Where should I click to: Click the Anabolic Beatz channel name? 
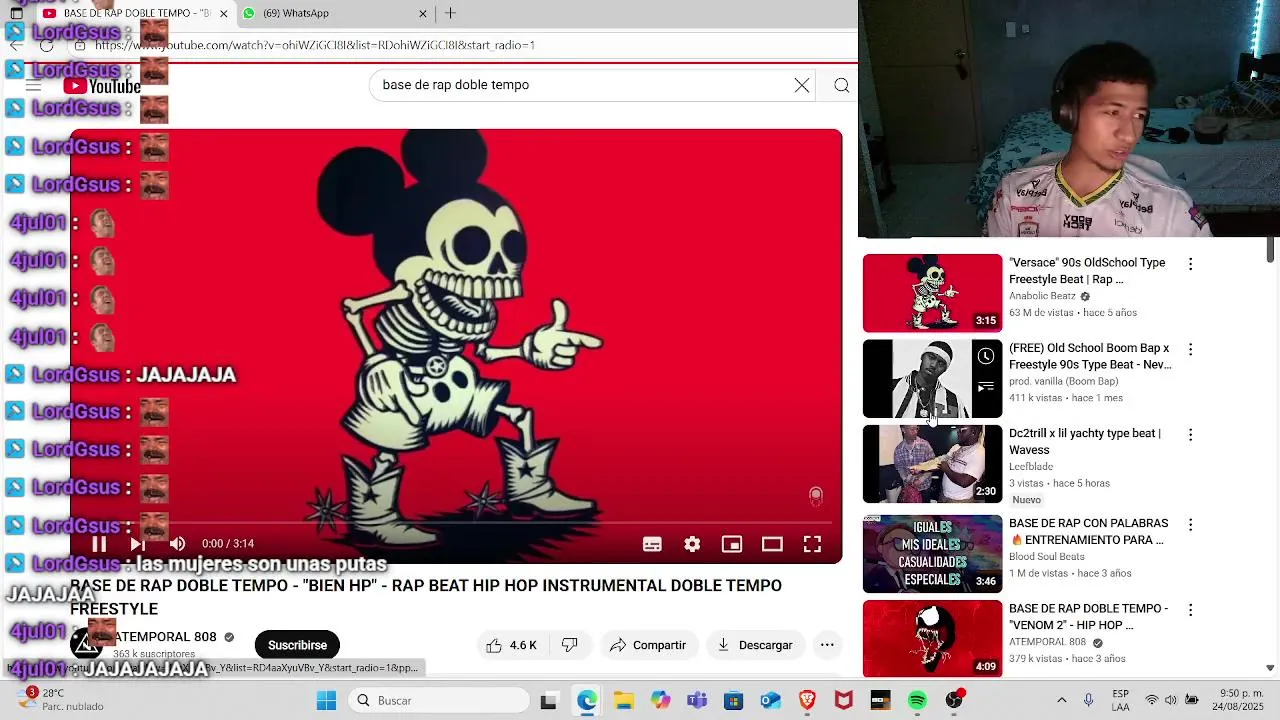click(x=1042, y=296)
